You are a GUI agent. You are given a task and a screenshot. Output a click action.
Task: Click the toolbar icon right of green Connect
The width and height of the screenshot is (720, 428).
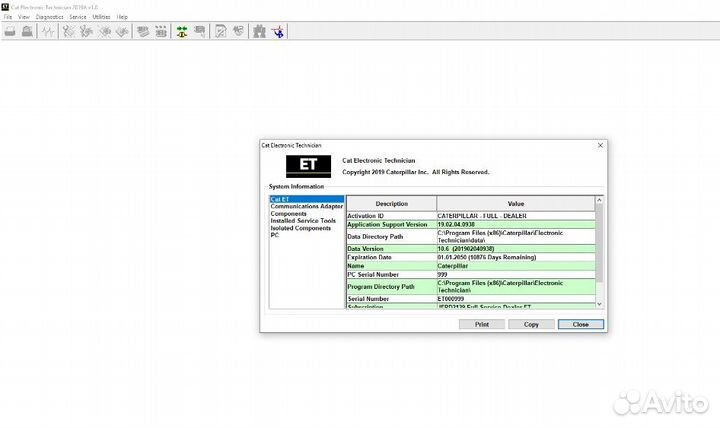pos(199,32)
